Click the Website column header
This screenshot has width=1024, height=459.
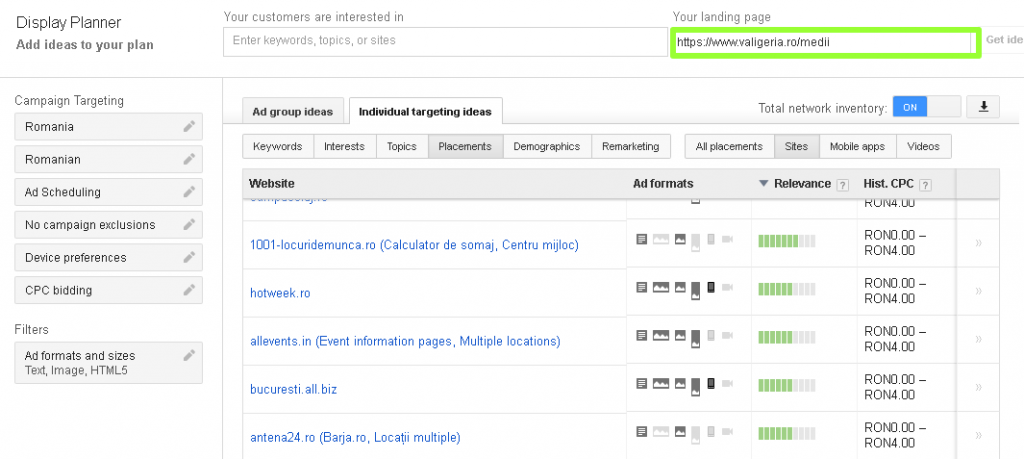[272, 183]
